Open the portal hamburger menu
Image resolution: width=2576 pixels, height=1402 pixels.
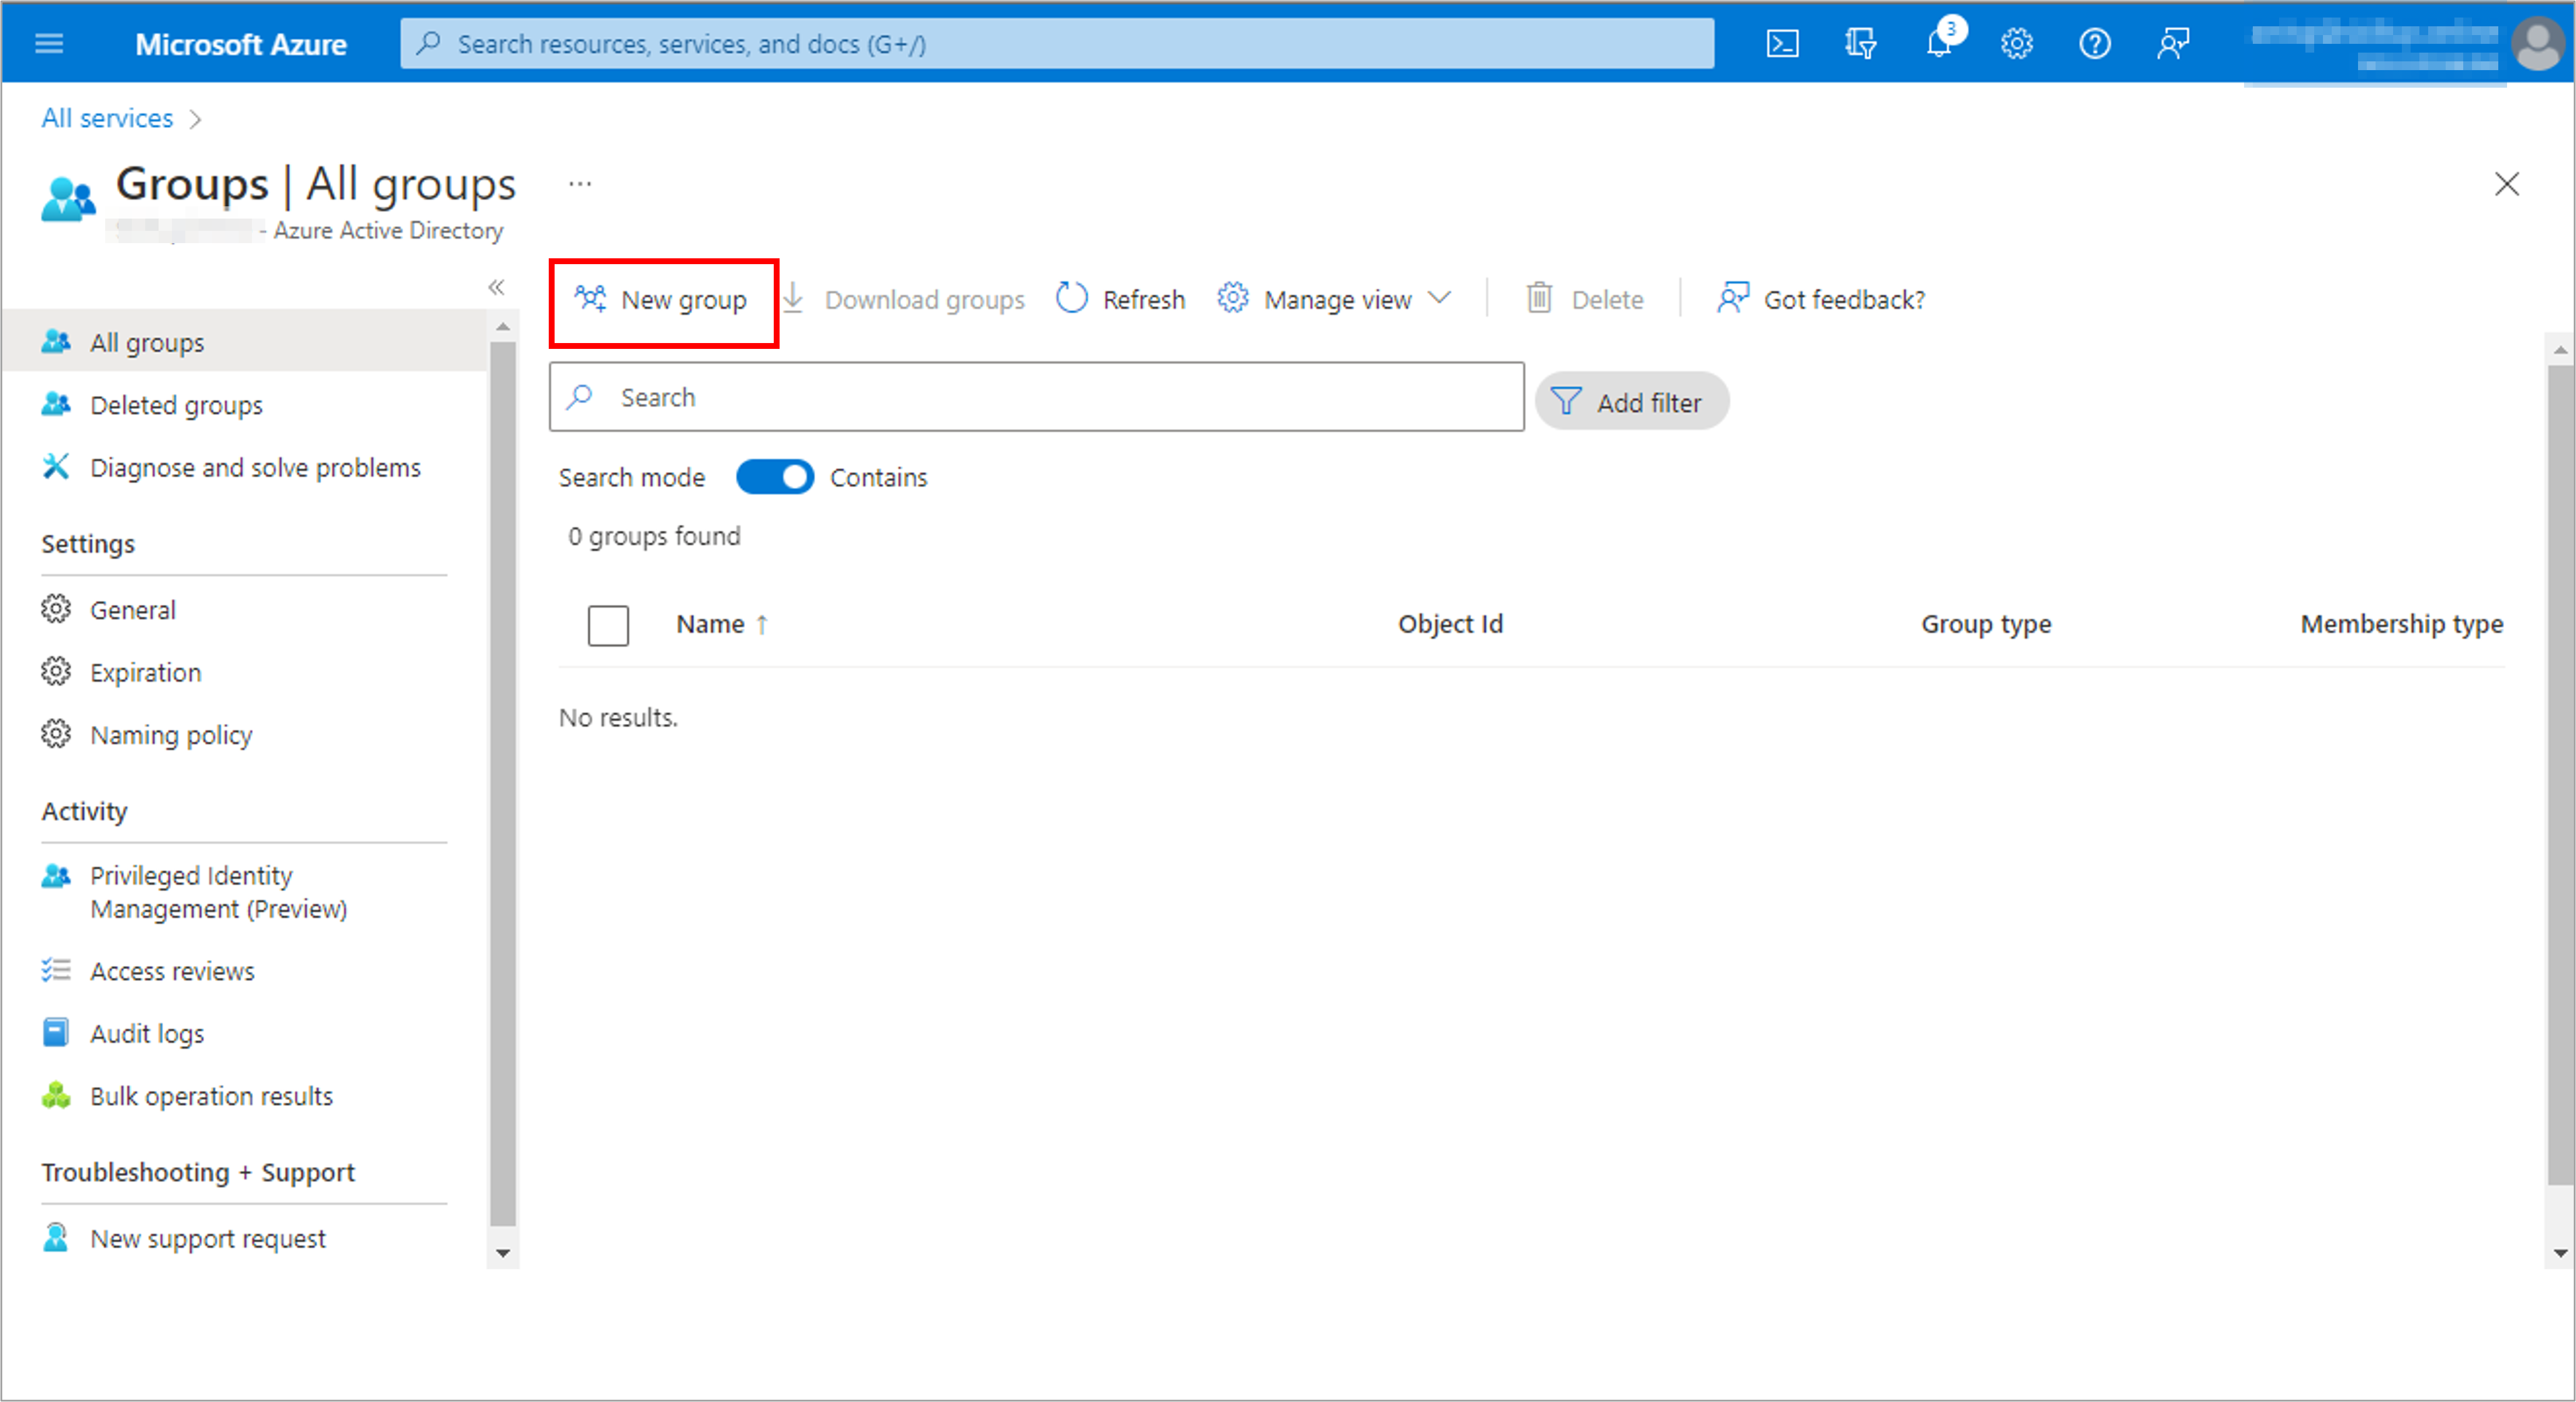coord(49,43)
